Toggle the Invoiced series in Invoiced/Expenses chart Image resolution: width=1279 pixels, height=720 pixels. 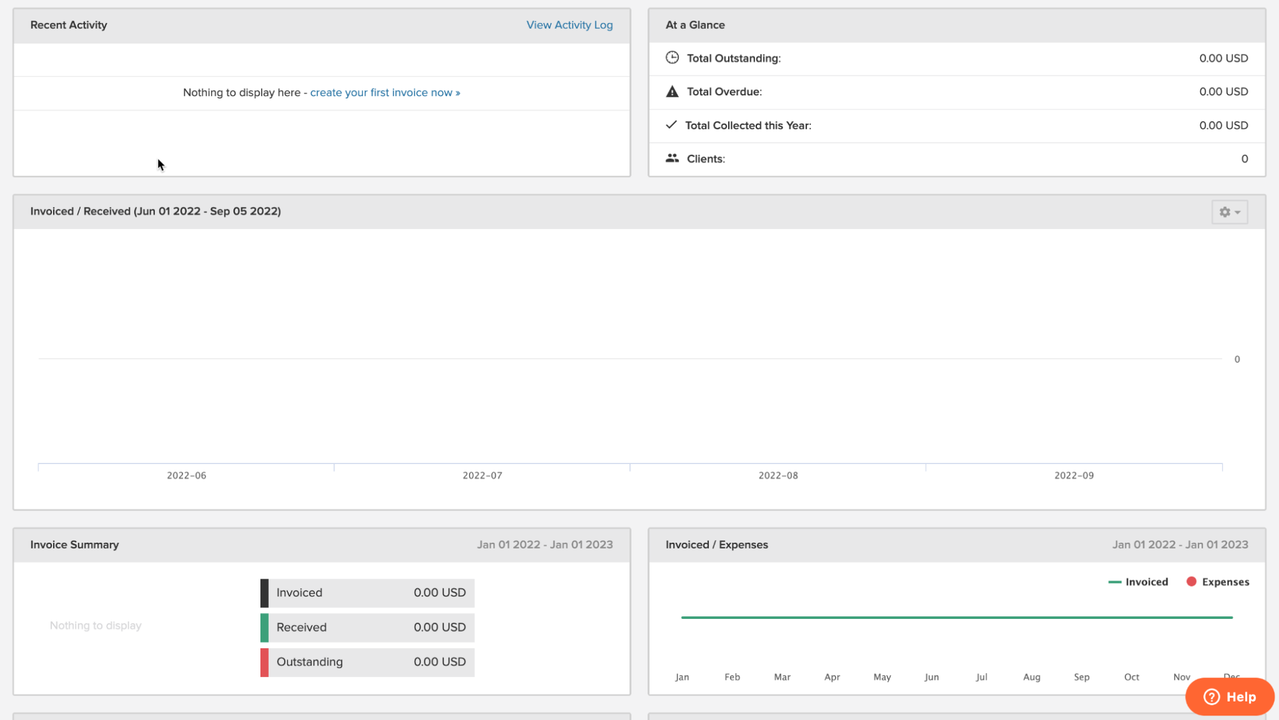tap(1139, 581)
